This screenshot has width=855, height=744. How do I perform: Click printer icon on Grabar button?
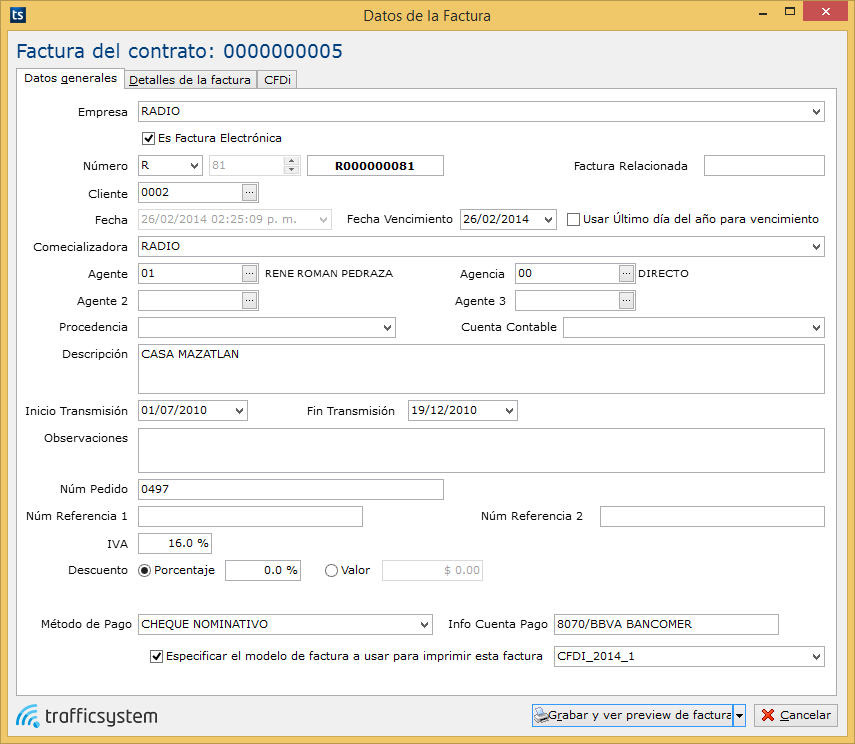click(541, 715)
